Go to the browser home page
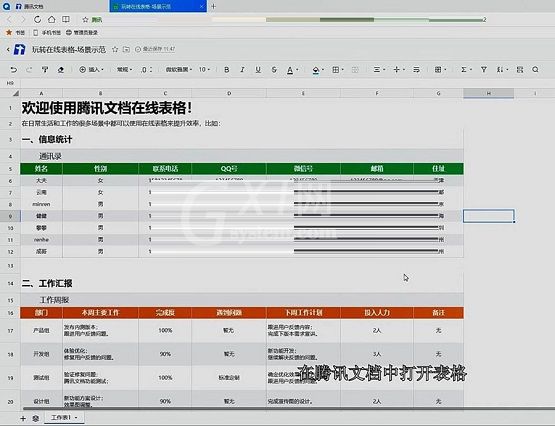The height and width of the screenshot is (426, 555). (52, 19)
